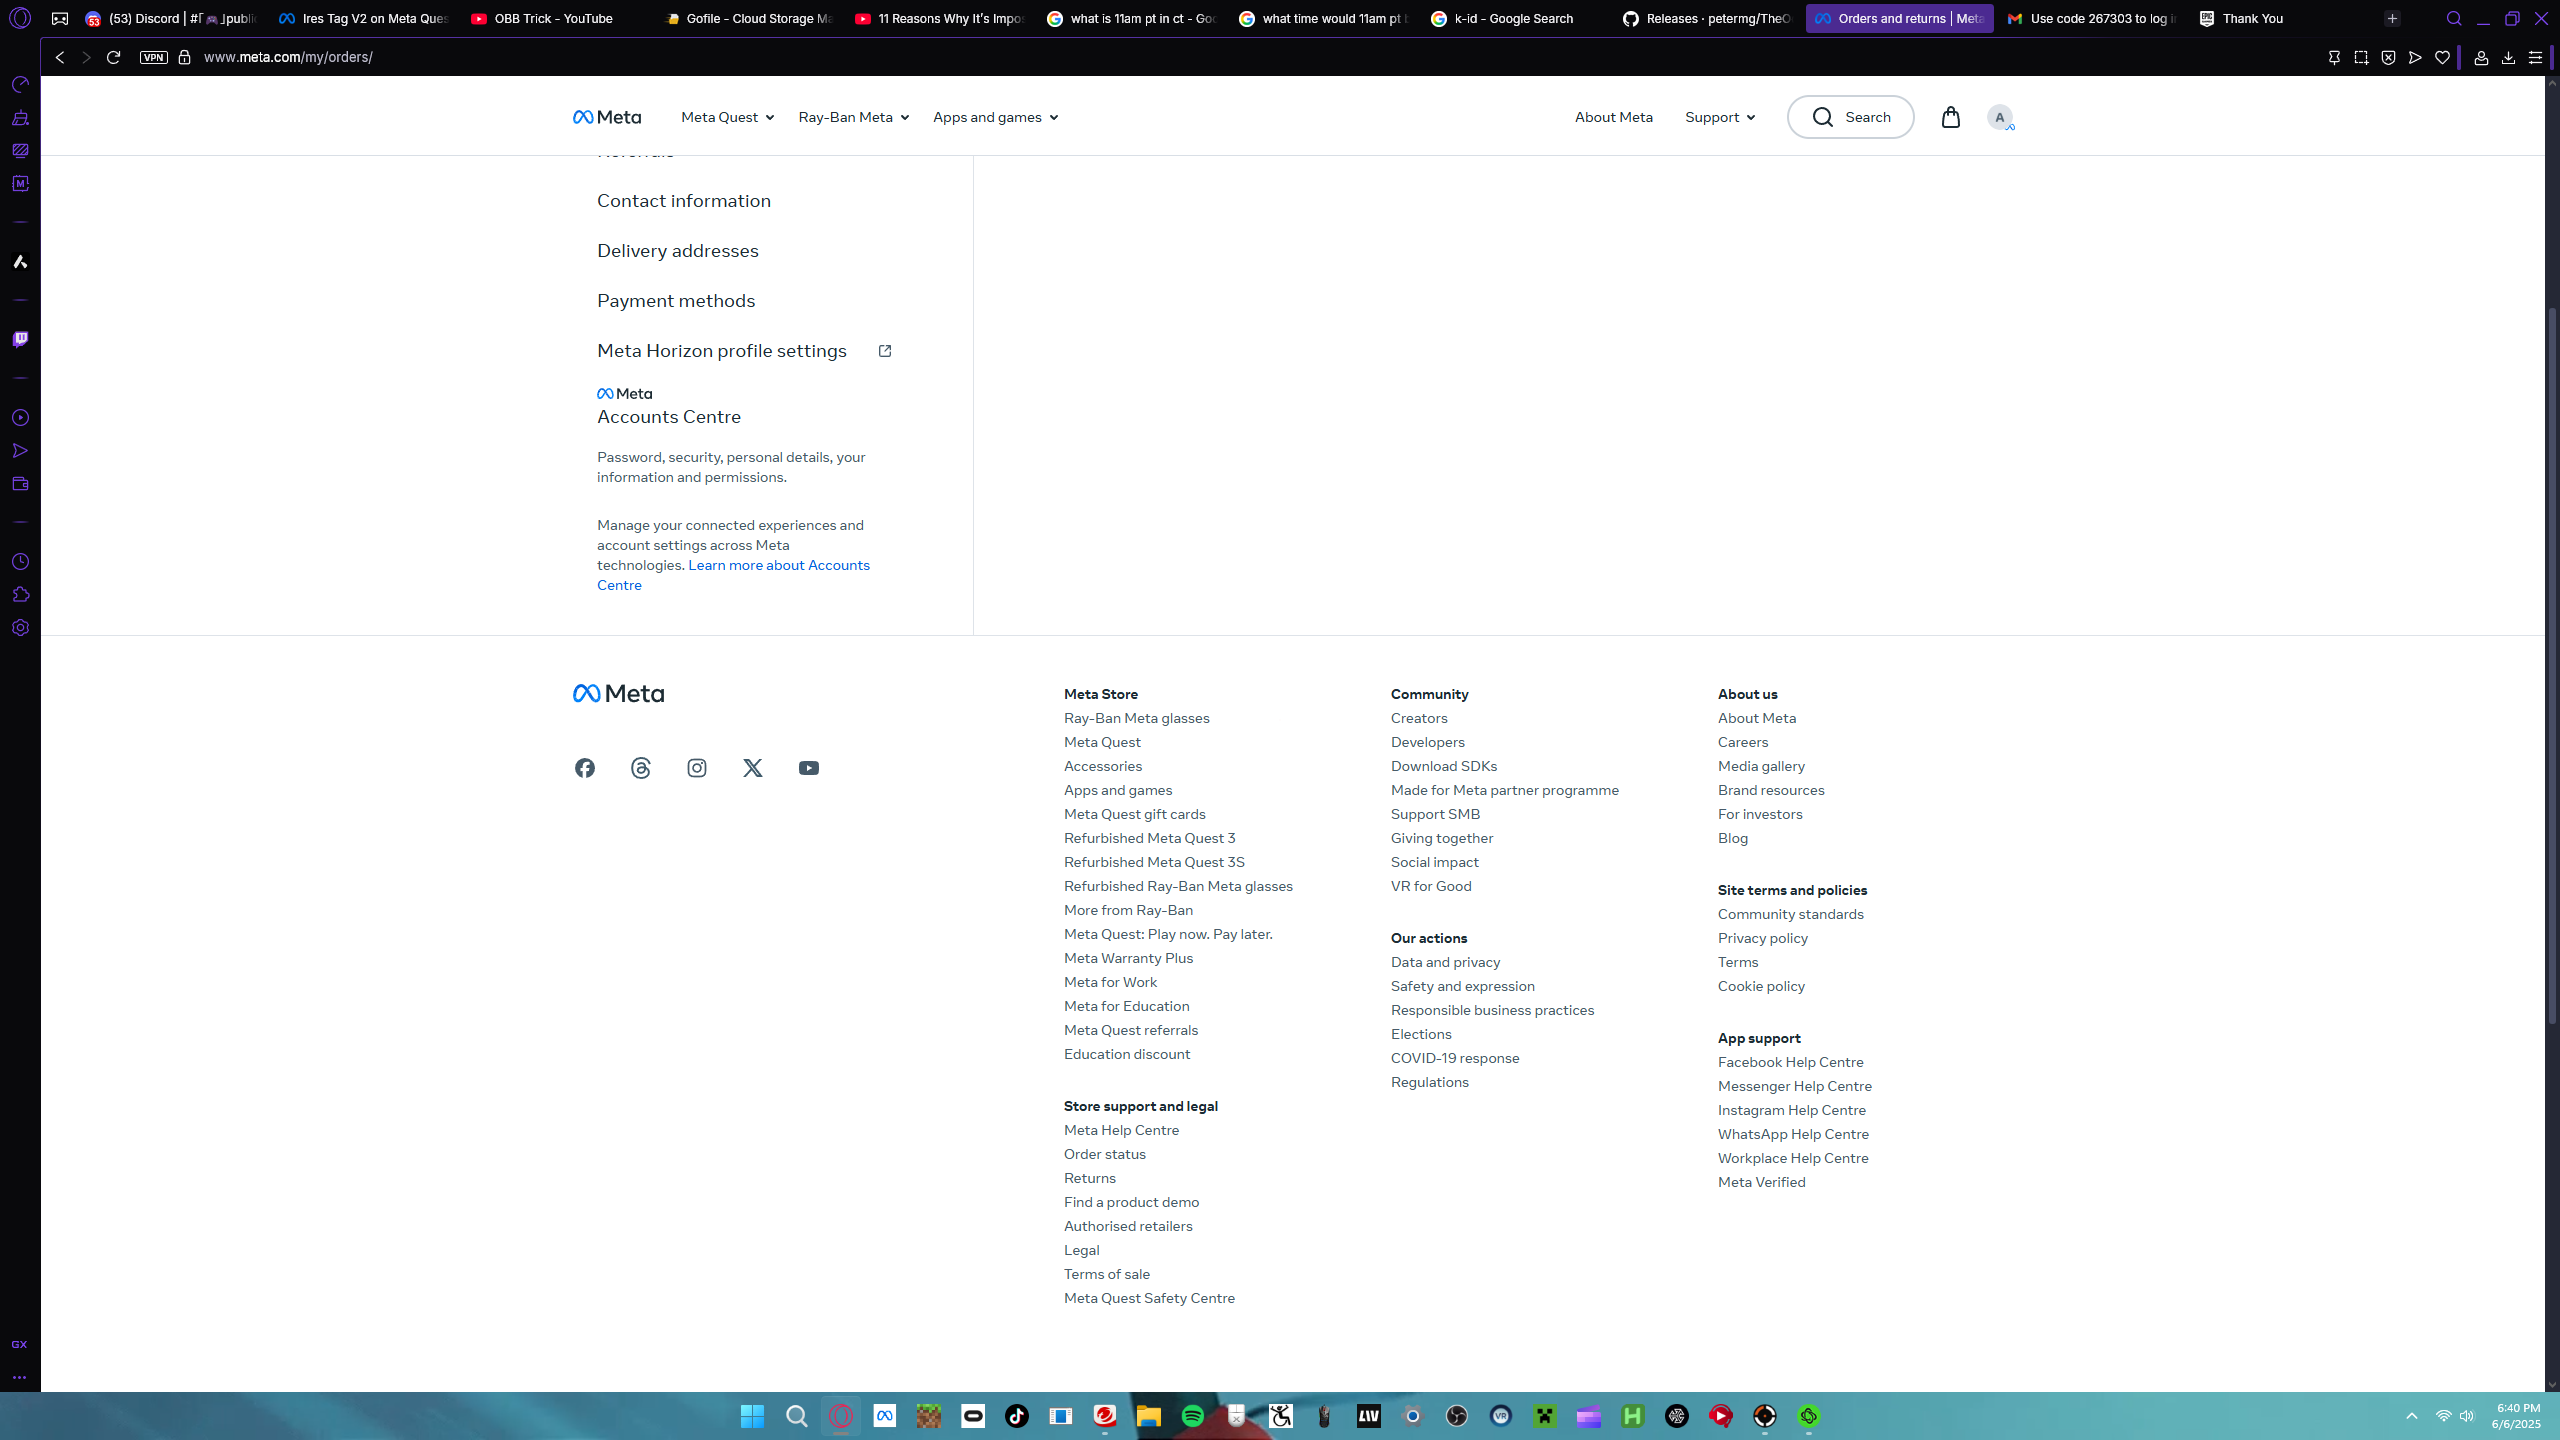This screenshot has width=2560, height=1440.
Task: Open GX Cleaner broom icon in the sidebar
Action: pos(20,118)
